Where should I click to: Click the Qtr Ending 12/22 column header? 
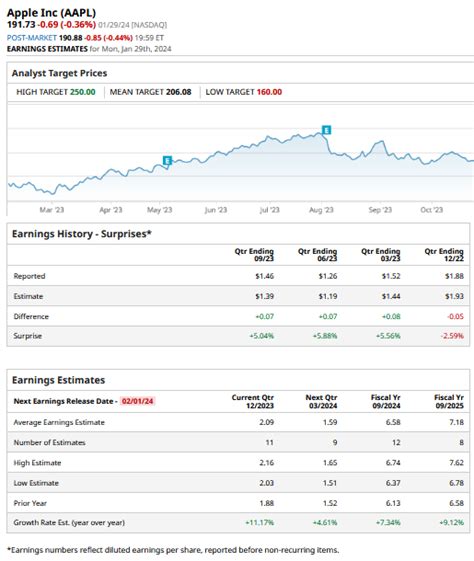pyautogui.click(x=444, y=255)
